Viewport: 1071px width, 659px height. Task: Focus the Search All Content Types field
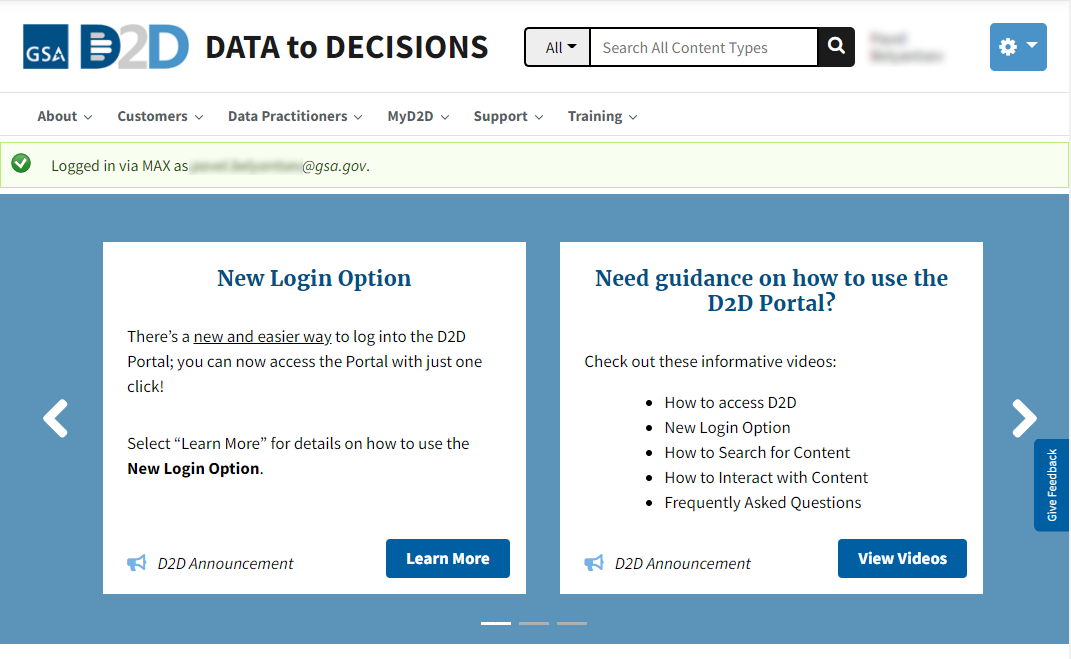tap(704, 47)
